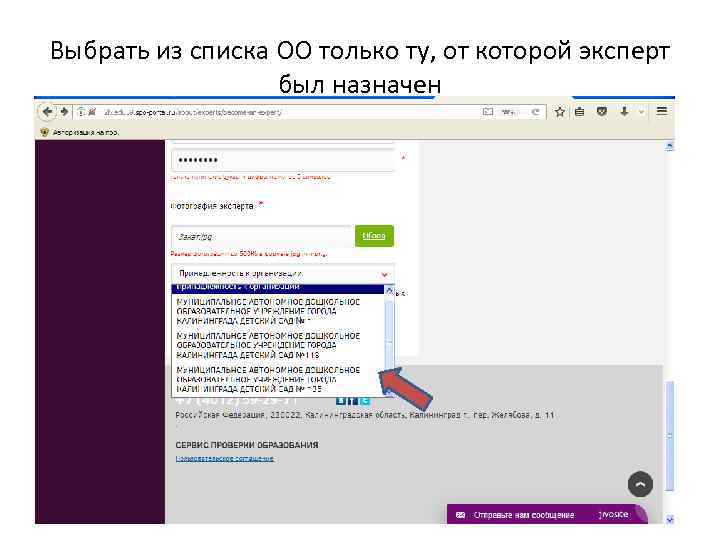This screenshot has width=720, height=540.
Task: Click the toolbar overflow chevron next to downloads
Action: pyautogui.click(x=641, y=112)
